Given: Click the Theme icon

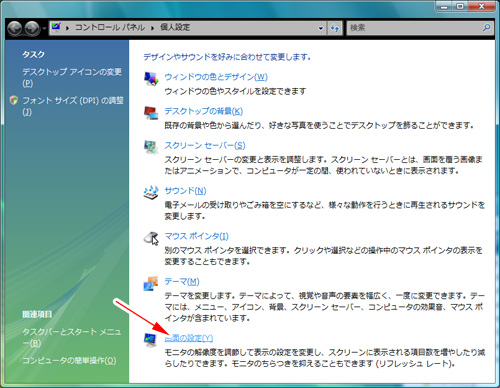Looking at the screenshot, I should (151, 283).
